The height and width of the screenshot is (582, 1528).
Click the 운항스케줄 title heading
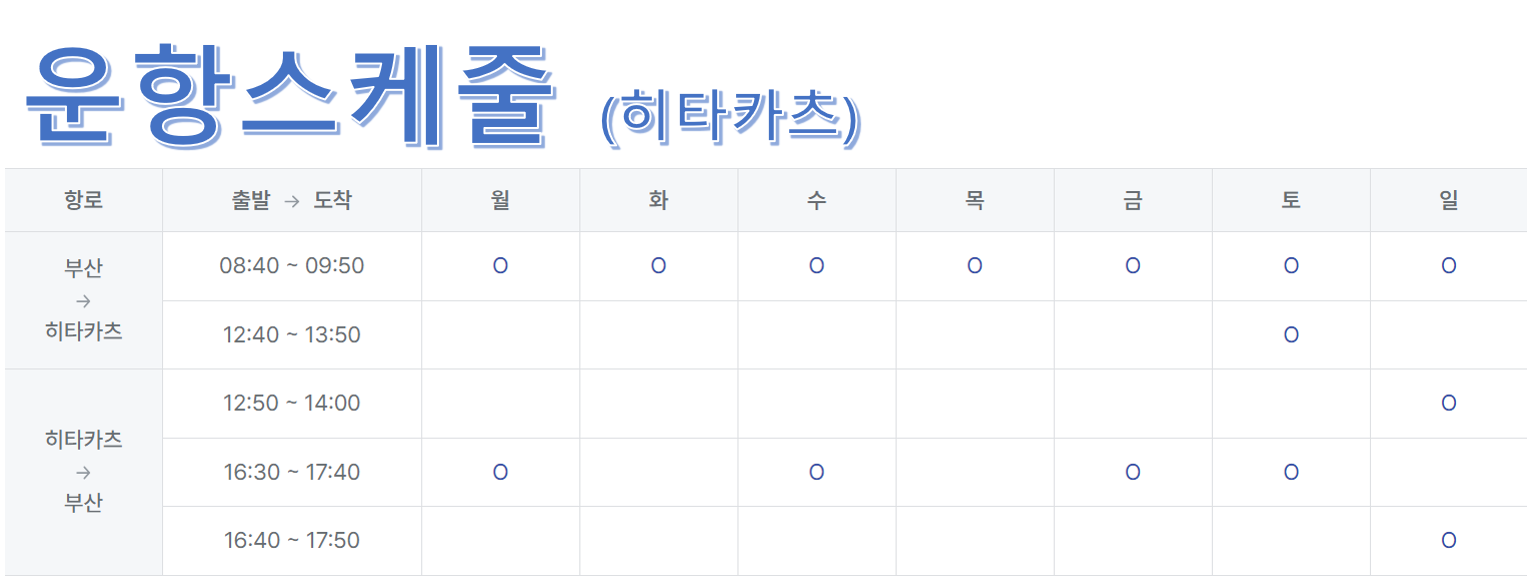291,97
